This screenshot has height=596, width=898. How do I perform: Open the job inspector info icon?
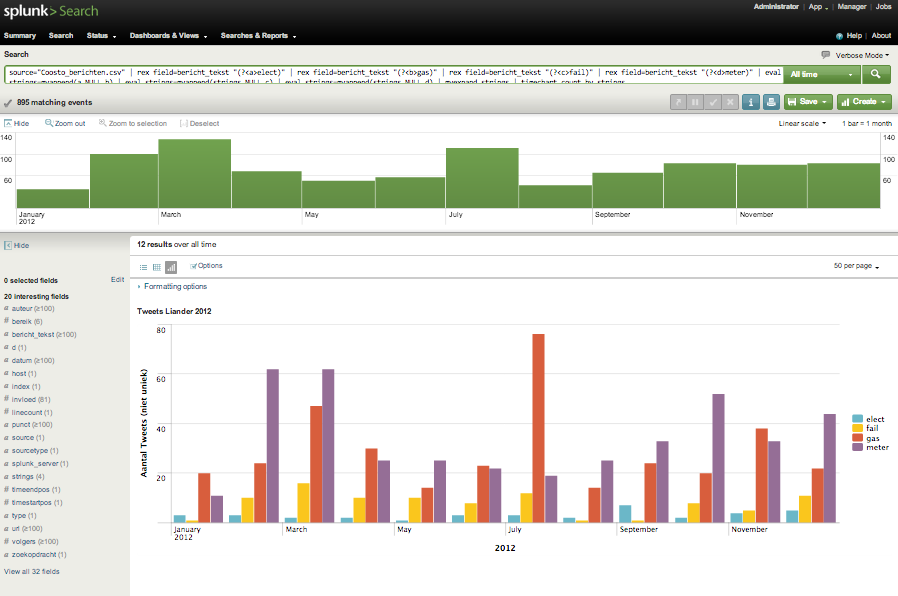(x=751, y=101)
